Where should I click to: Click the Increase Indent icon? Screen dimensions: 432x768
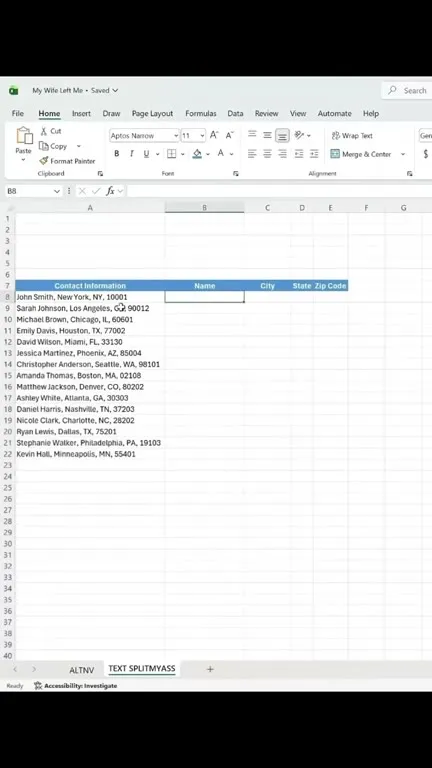(314, 154)
